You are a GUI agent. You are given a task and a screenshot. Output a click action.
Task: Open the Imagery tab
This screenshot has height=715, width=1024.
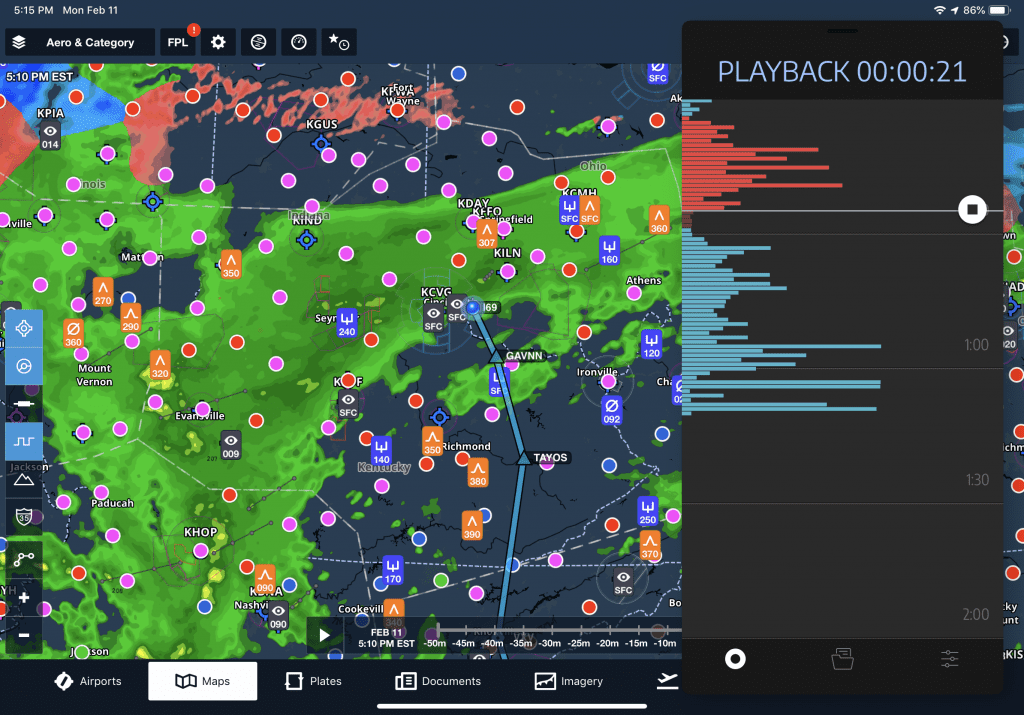click(x=569, y=681)
